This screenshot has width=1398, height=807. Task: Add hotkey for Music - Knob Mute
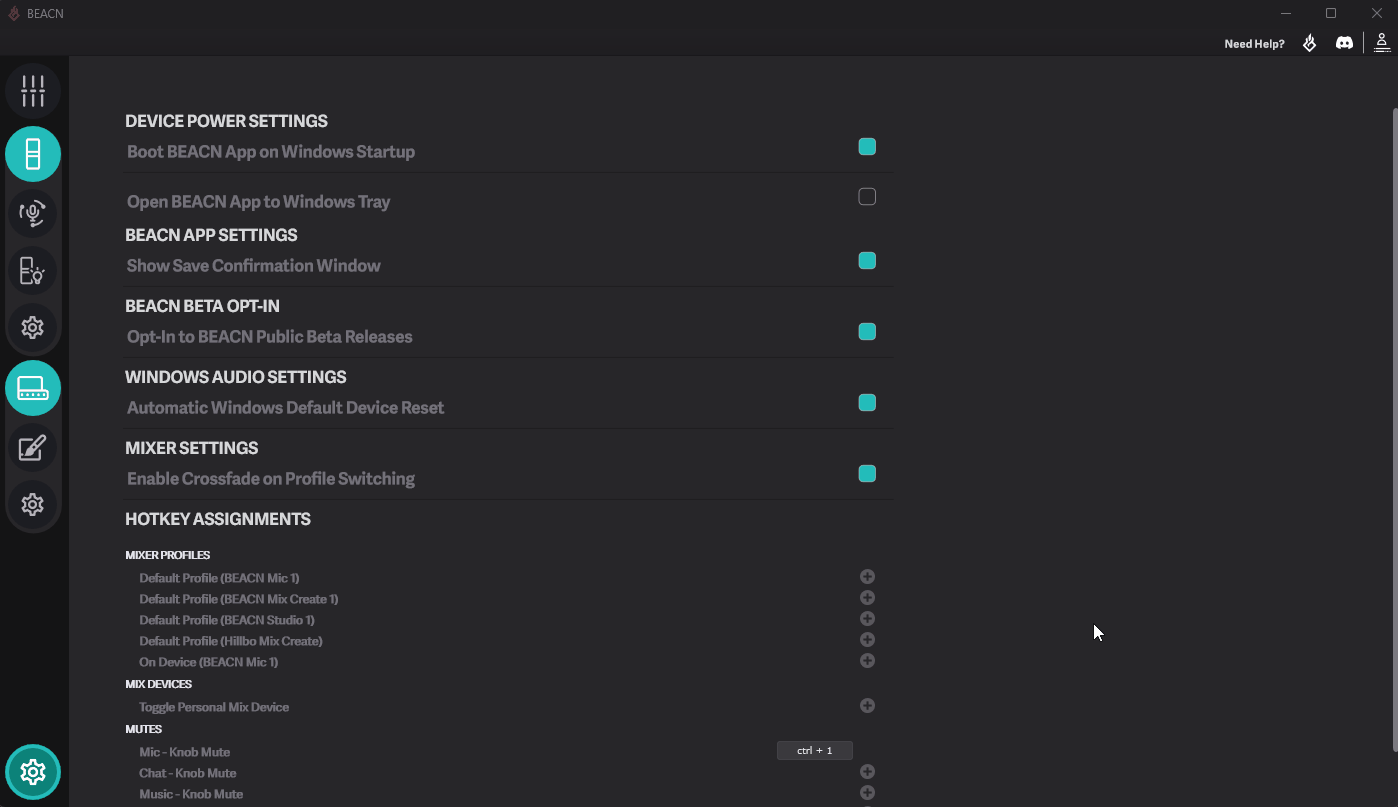[867, 793]
